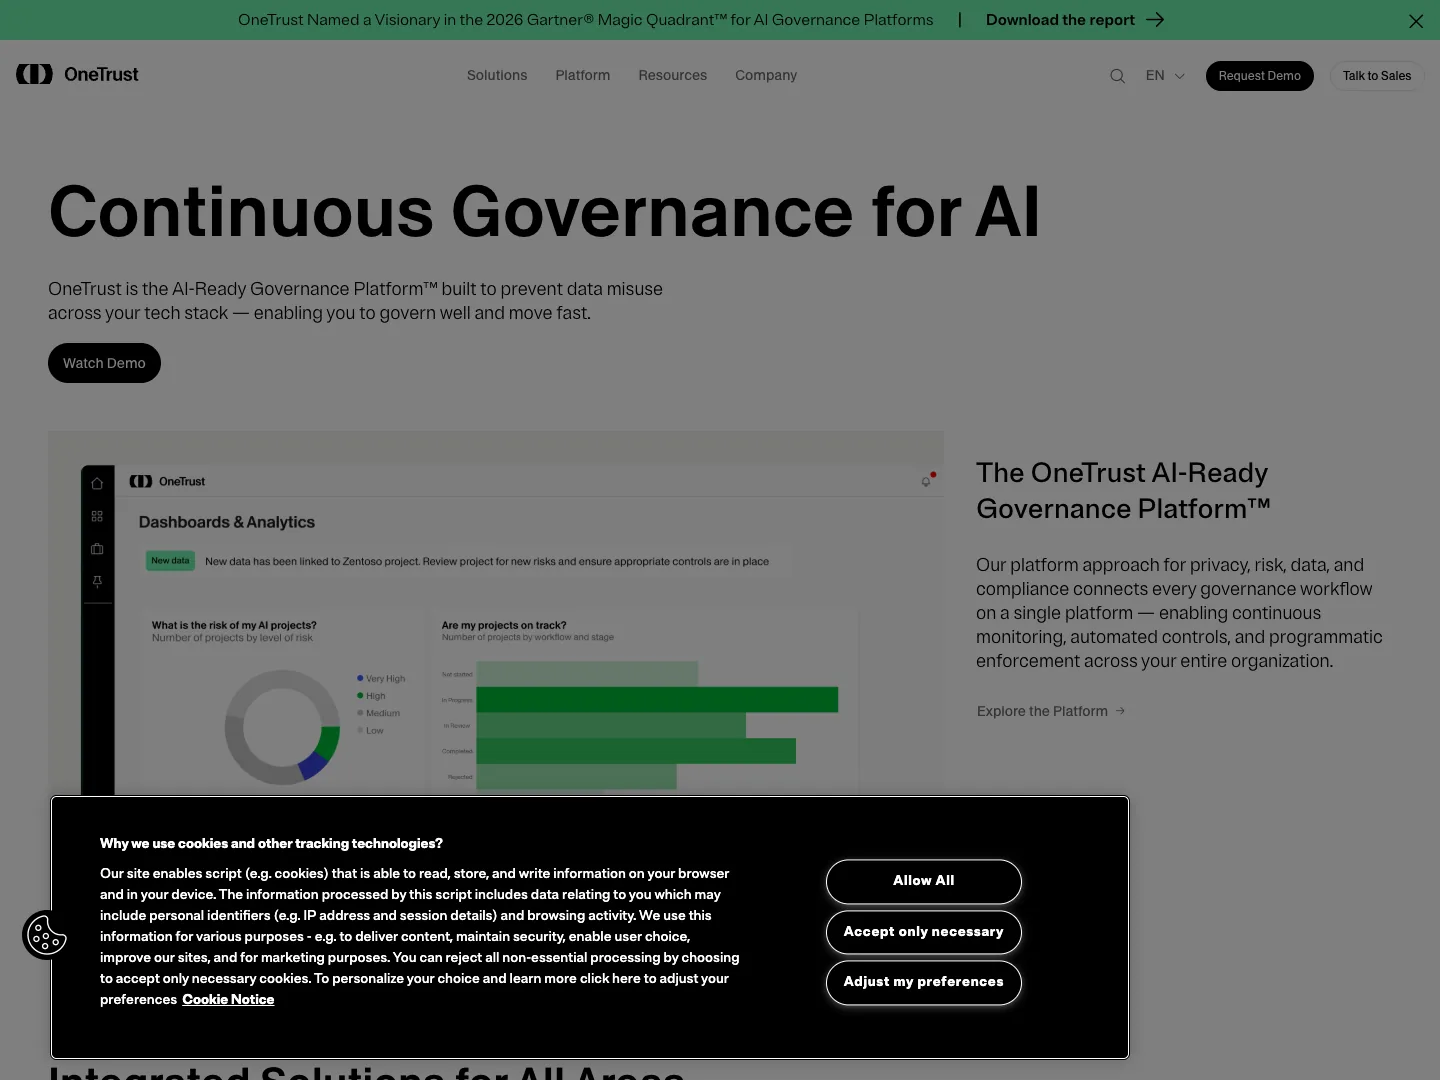The width and height of the screenshot is (1440, 1080).
Task: Click the cookie banner heading text
Action: point(271,844)
